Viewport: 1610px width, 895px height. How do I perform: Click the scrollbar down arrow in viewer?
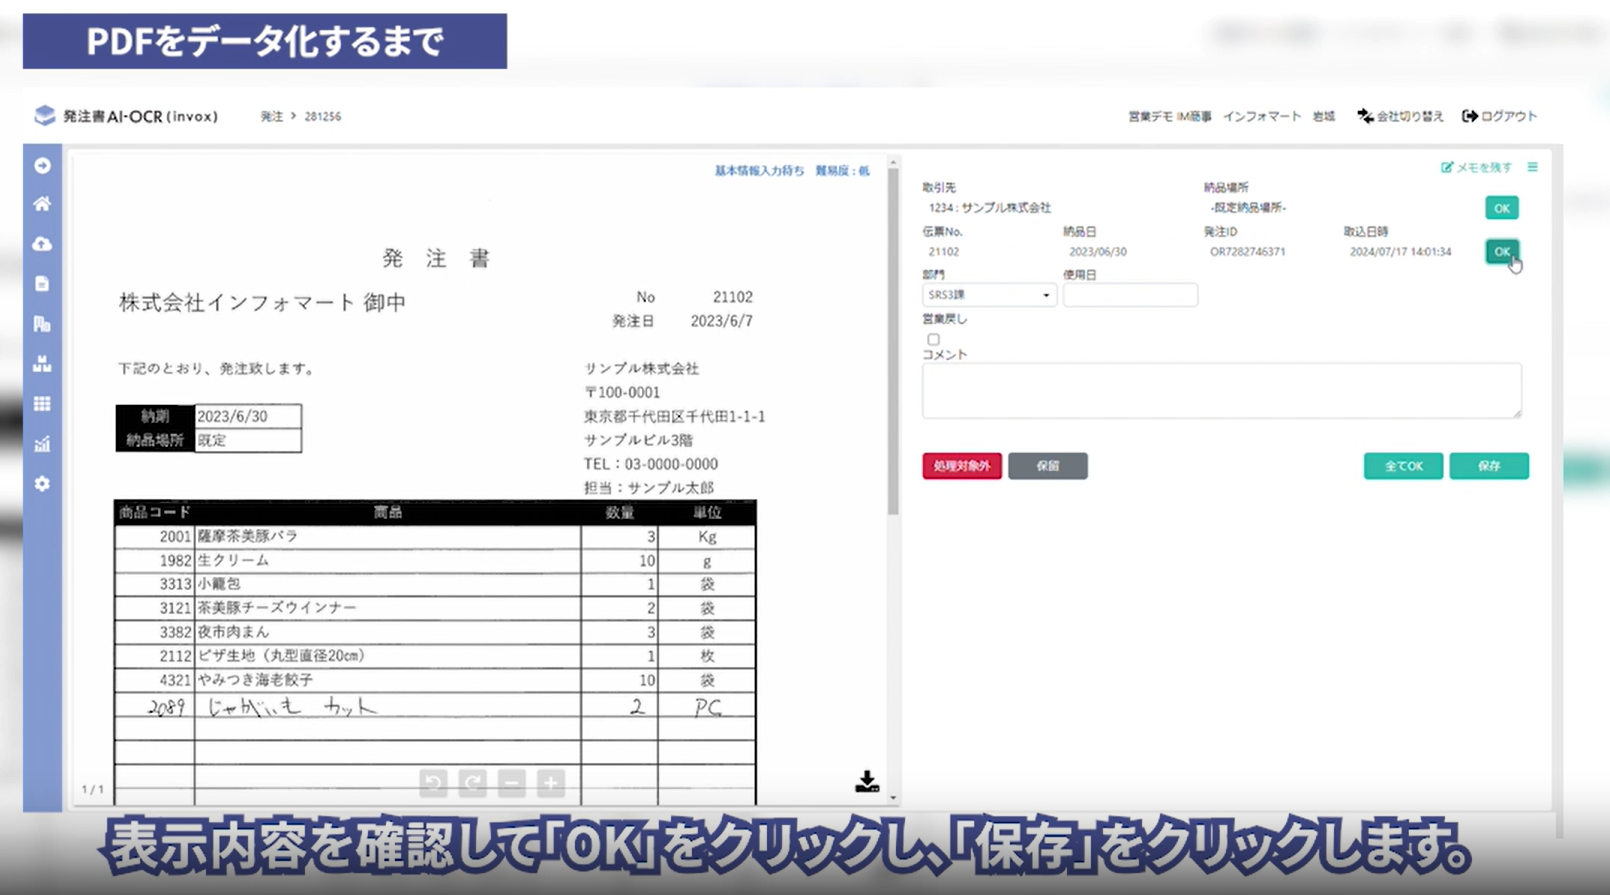[x=893, y=798]
